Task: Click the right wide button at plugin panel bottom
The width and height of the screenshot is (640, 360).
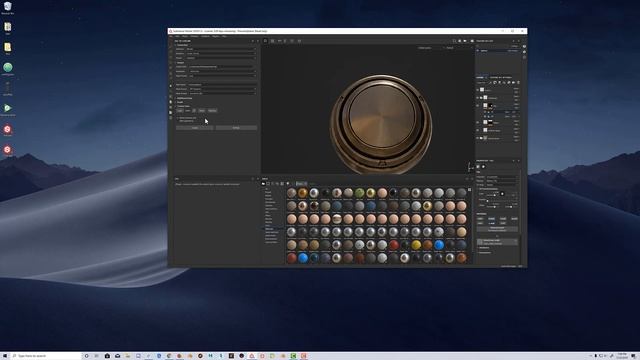Action: tap(236, 128)
